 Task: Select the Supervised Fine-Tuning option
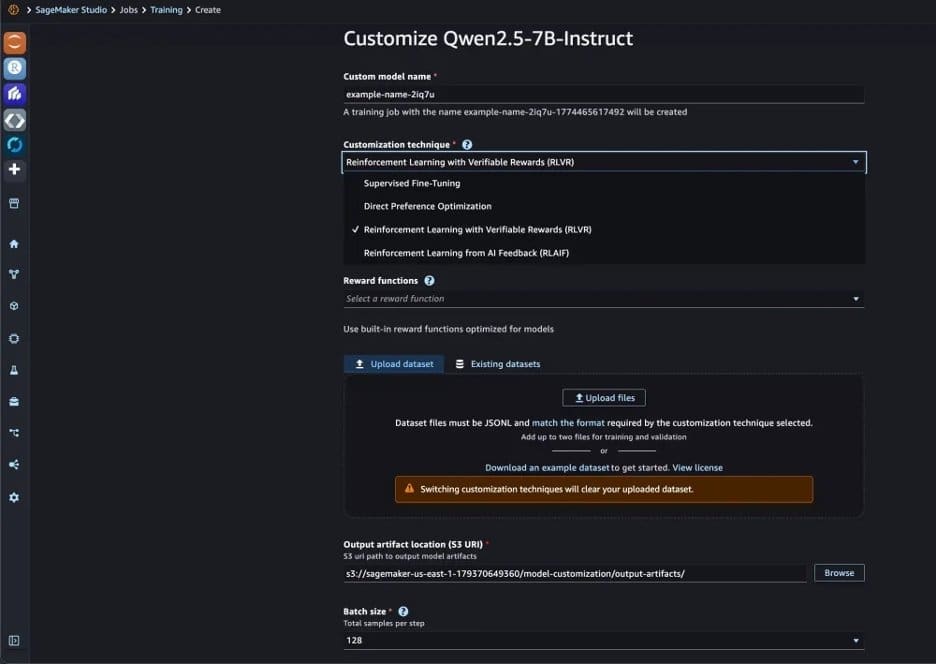click(x=412, y=183)
